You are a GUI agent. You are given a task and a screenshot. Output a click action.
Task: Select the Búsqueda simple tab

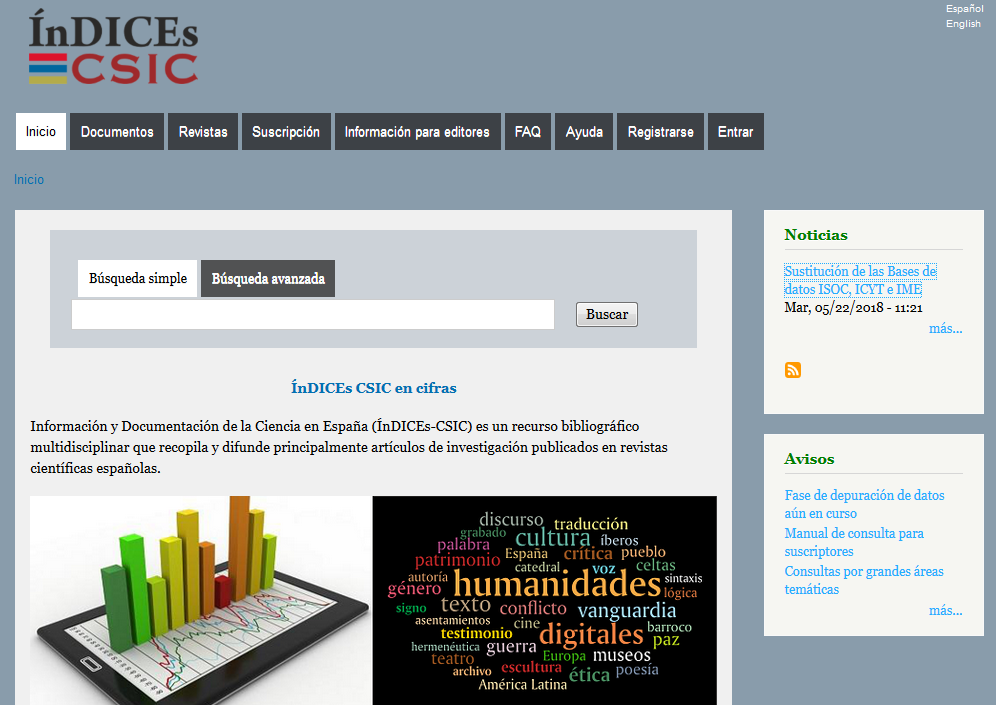click(x=138, y=278)
